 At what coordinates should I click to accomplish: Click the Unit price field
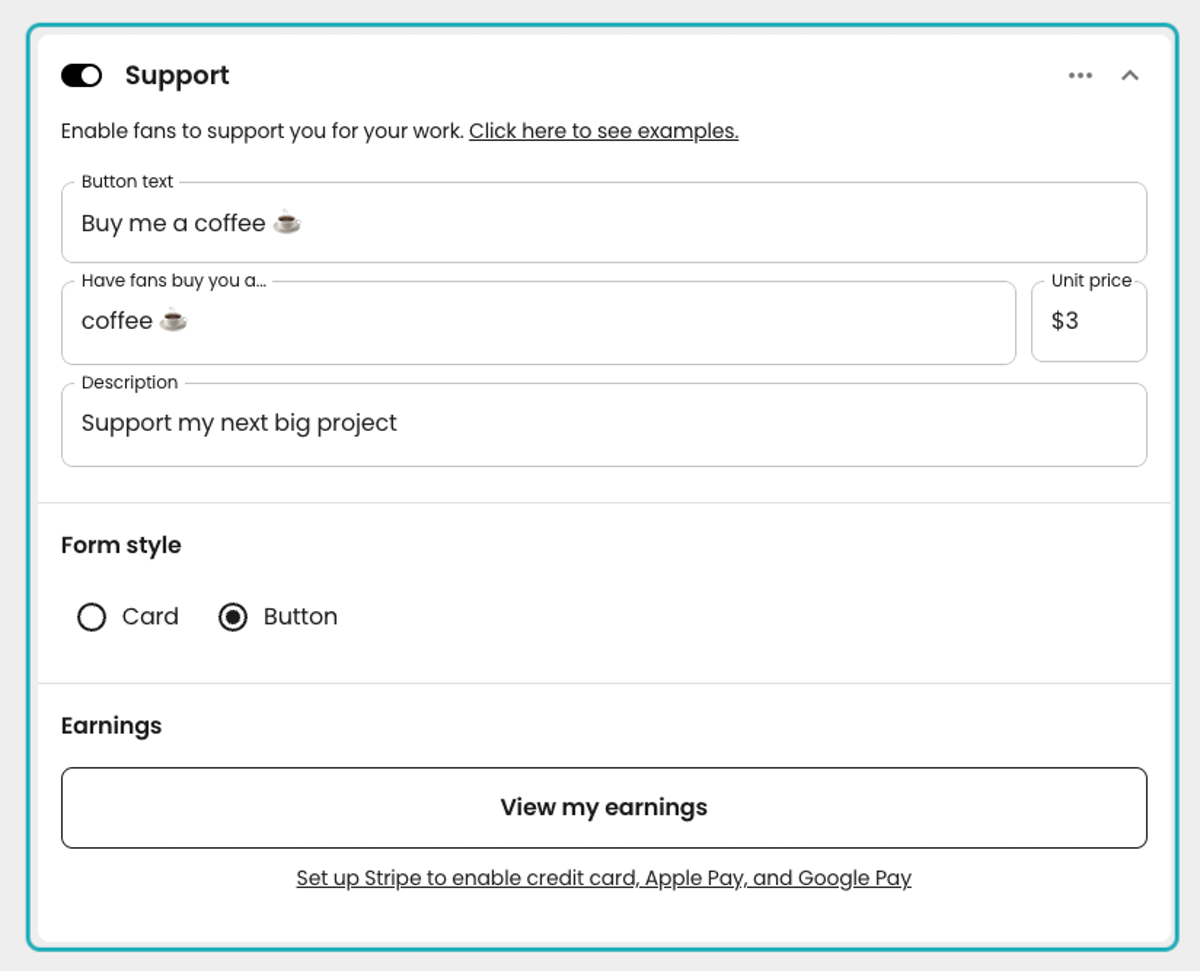(x=1089, y=321)
